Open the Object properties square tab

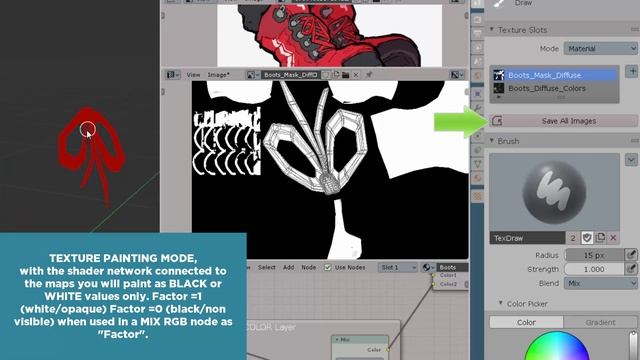[478, 94]
